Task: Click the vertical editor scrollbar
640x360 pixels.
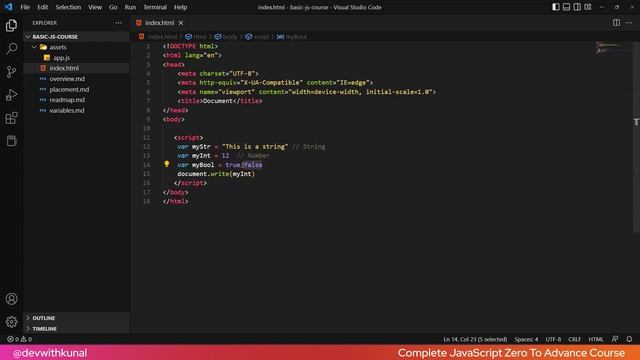Action: click(636, 137)
